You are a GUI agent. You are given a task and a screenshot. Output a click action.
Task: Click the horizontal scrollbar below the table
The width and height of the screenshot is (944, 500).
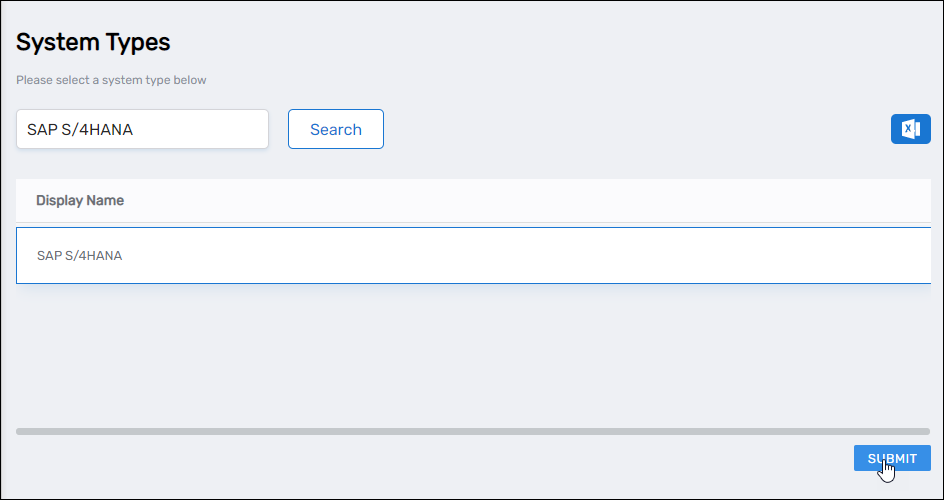click(x=473, y=431)
